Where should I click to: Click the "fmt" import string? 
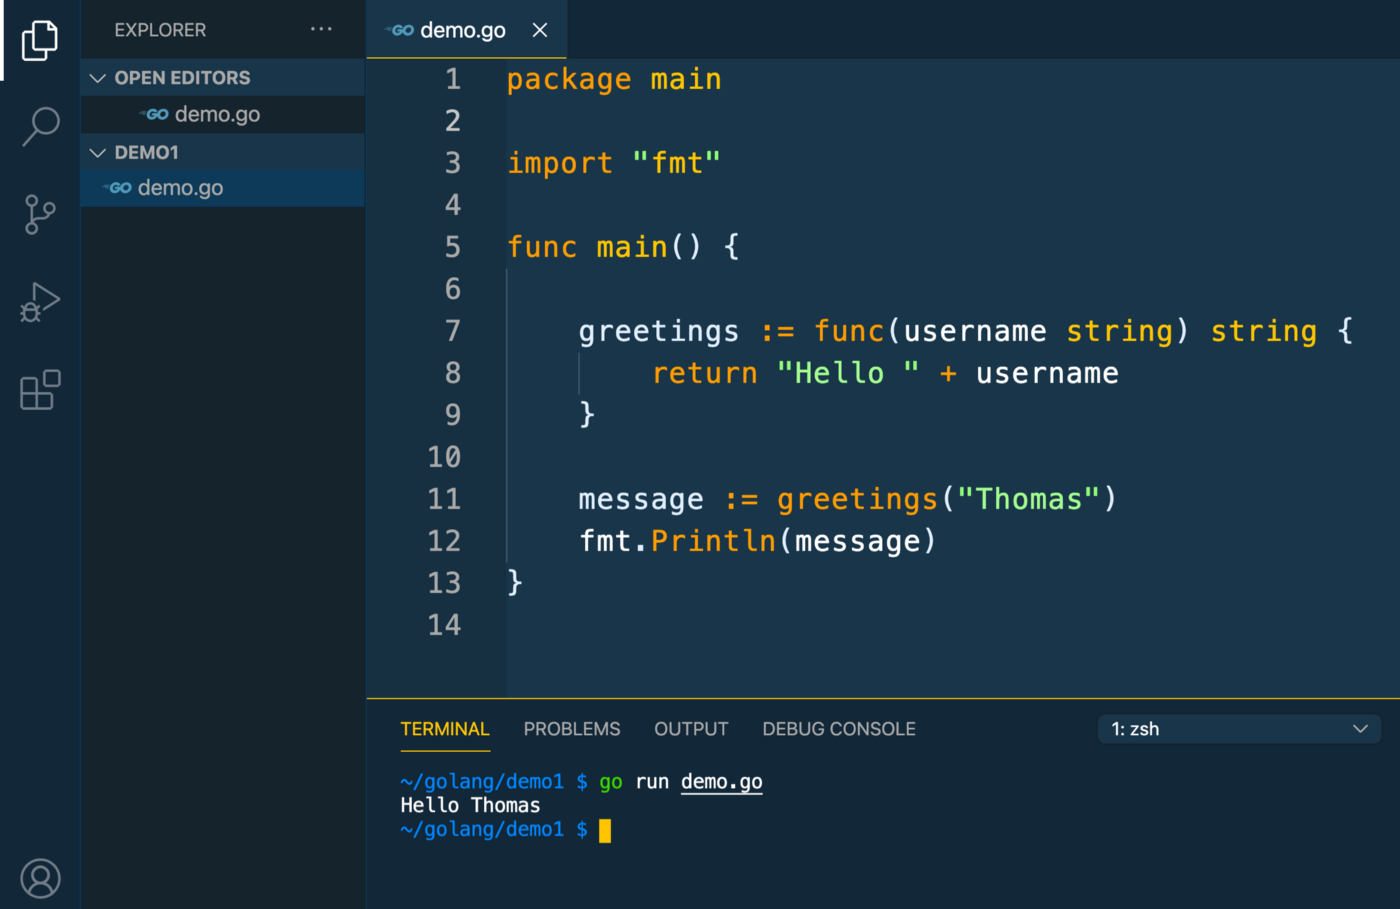[x=676, y=162]
